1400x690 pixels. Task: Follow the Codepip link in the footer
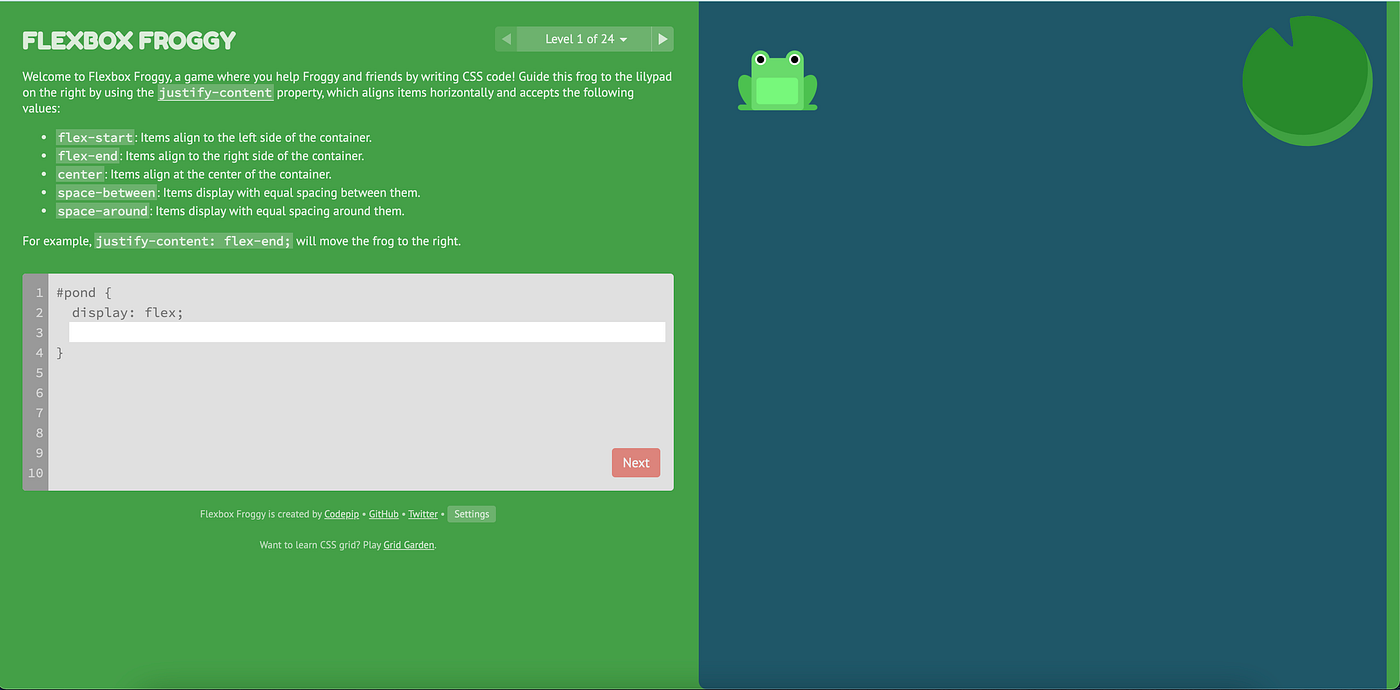[341, 513]
